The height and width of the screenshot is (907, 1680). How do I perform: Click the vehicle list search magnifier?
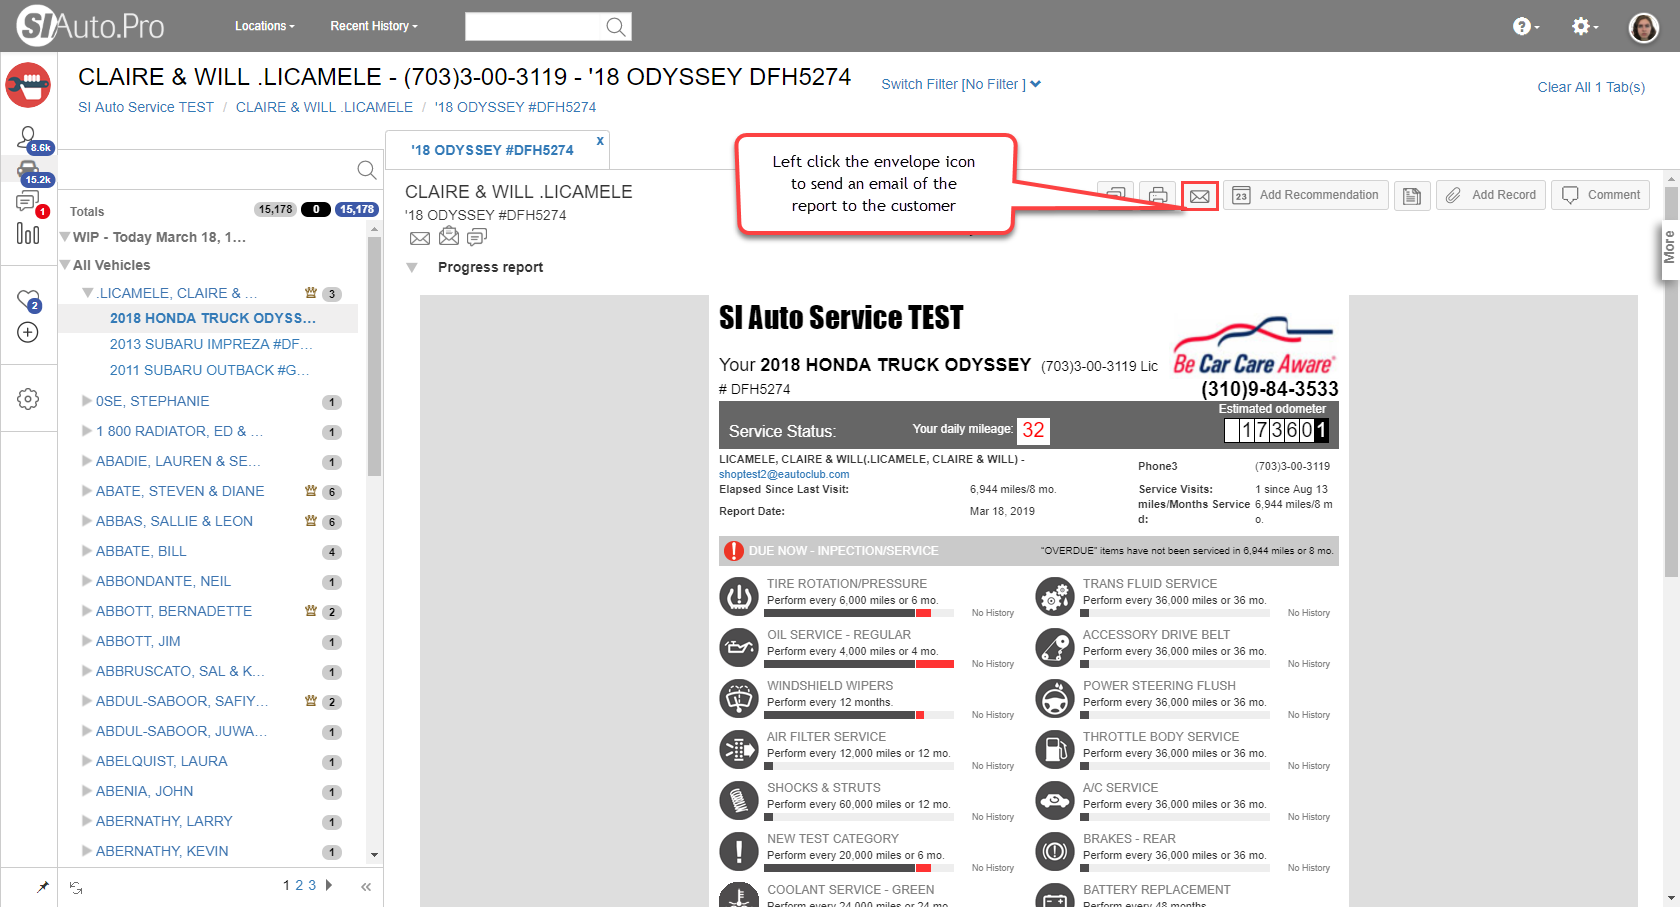click(367, 170)
